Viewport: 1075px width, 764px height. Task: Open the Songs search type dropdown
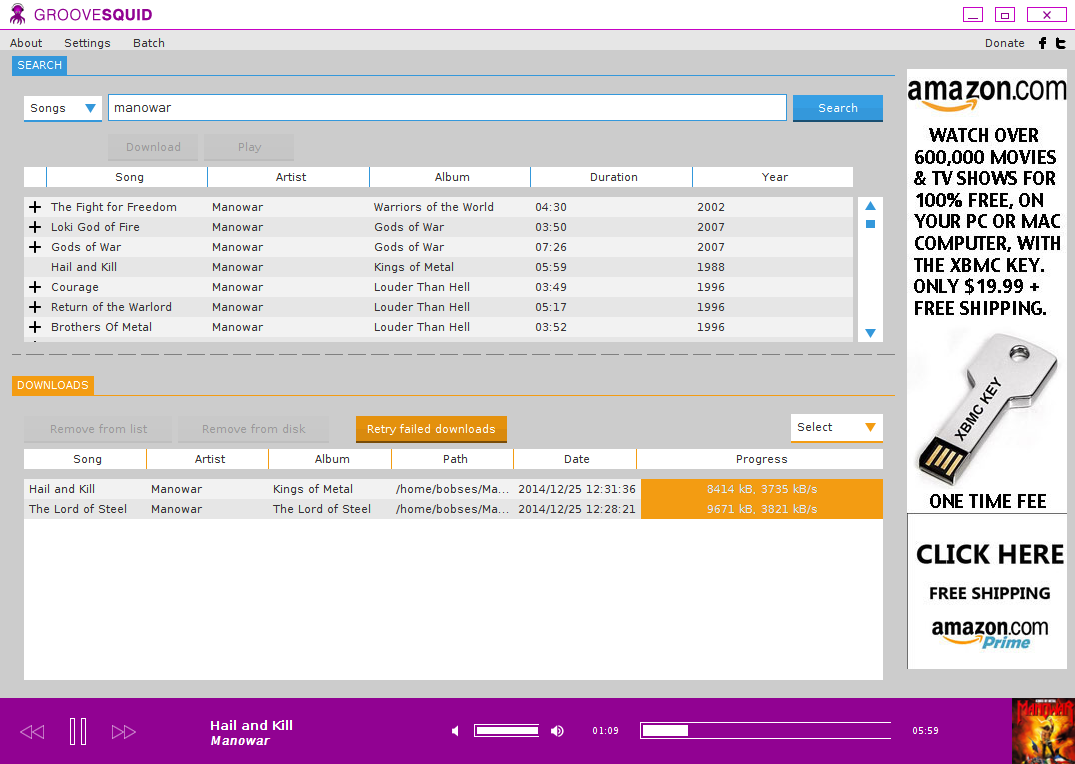click(62, 108)
